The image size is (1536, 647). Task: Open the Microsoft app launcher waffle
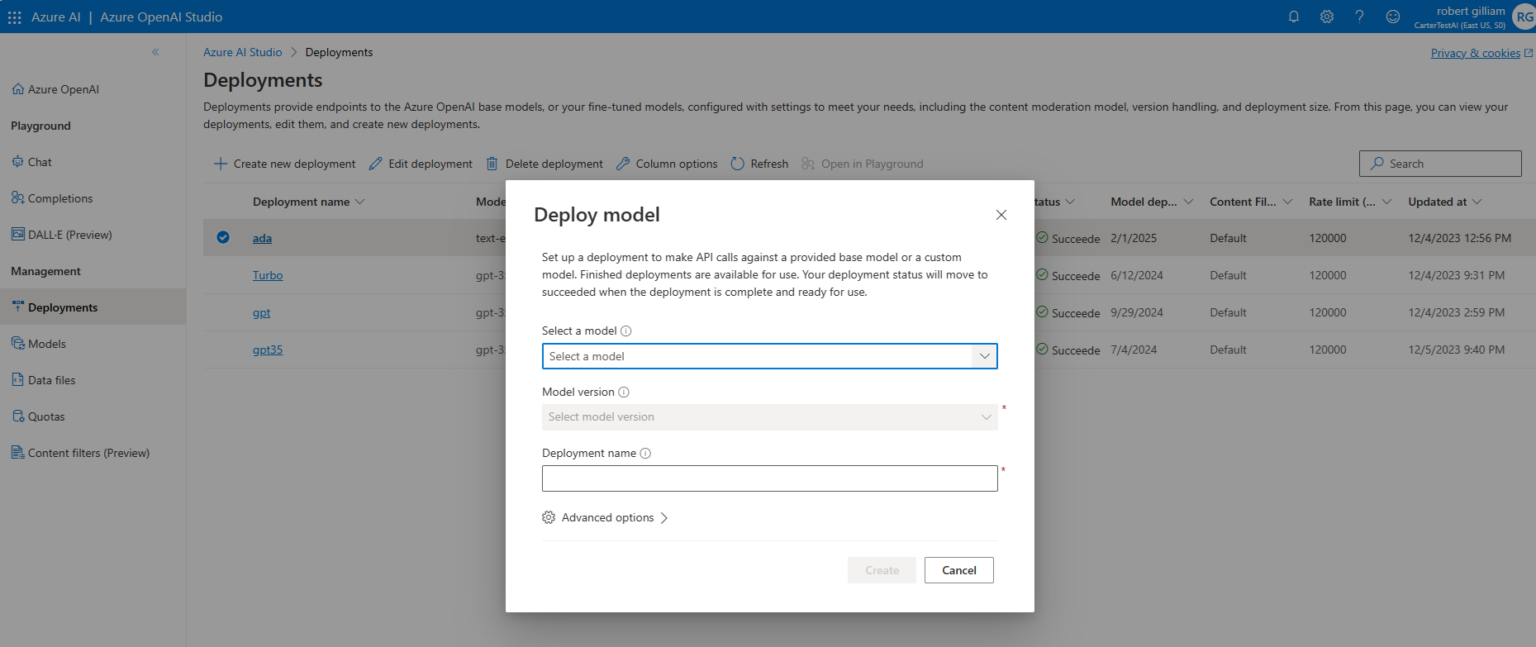point(14,16)
